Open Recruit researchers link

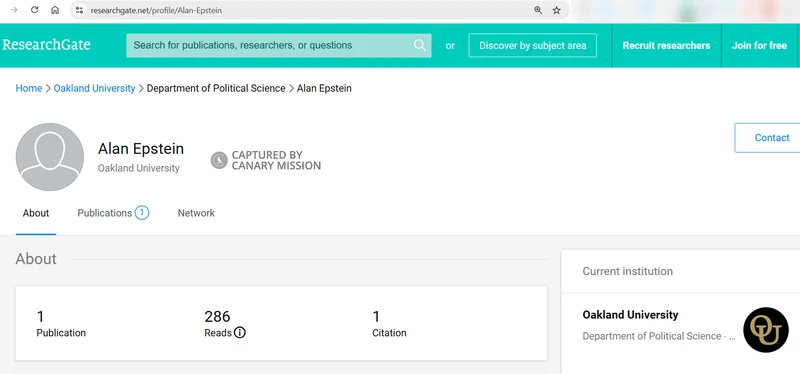[x=666, y=45]
